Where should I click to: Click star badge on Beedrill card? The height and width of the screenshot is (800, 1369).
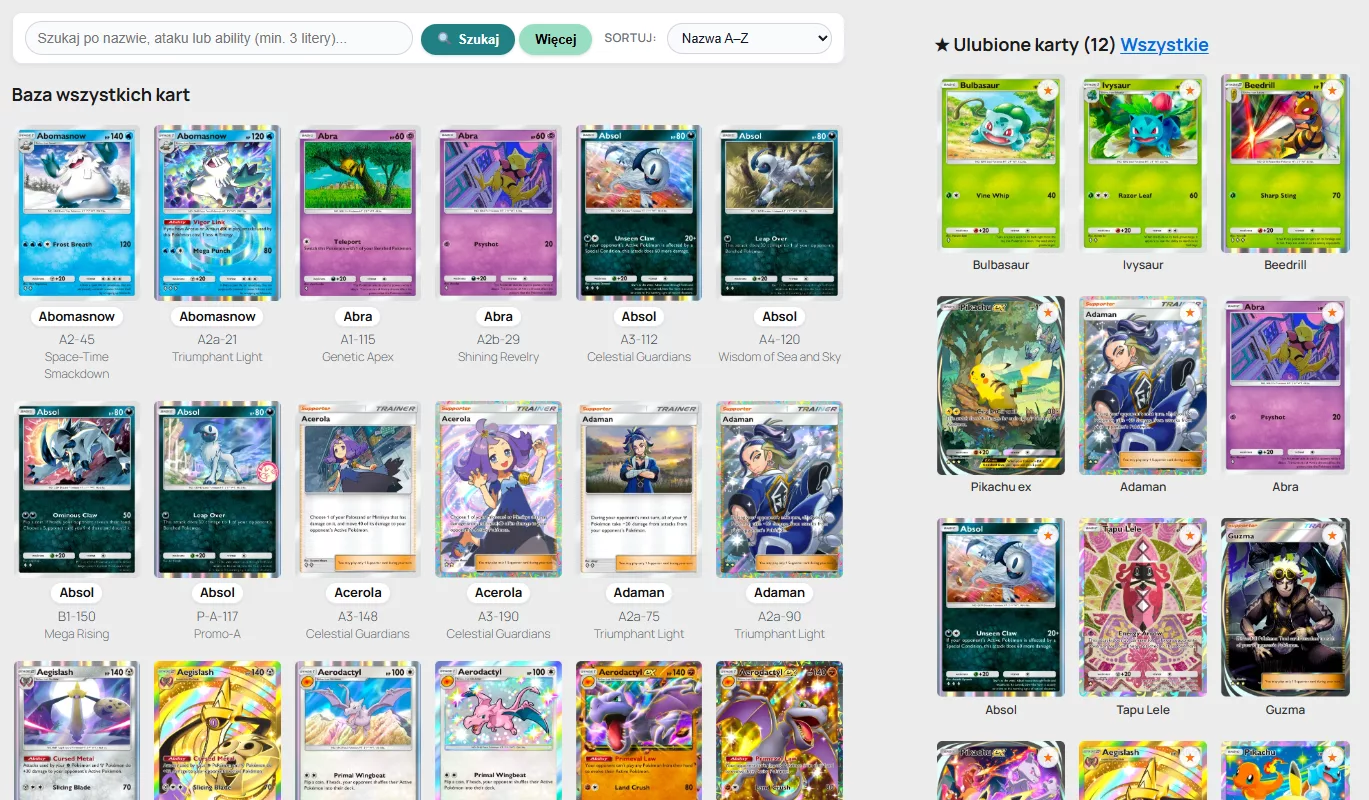(1332, 90)
